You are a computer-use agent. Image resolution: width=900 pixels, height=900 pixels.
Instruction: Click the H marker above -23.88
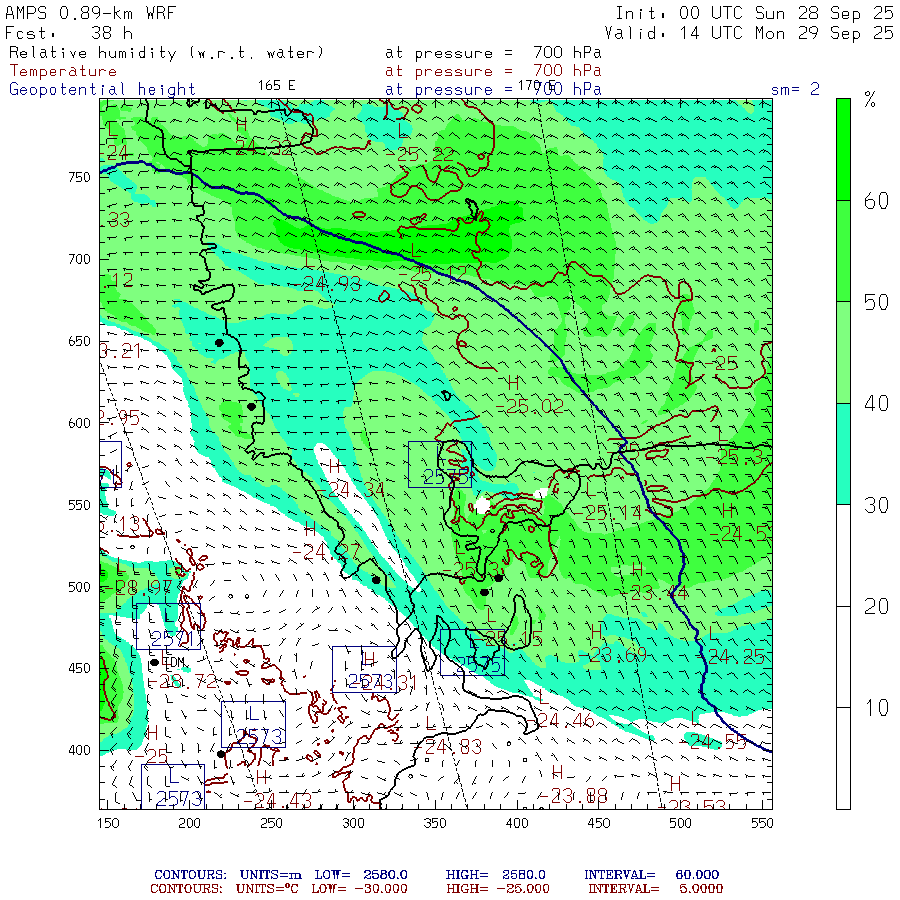(x=557, y=774)
